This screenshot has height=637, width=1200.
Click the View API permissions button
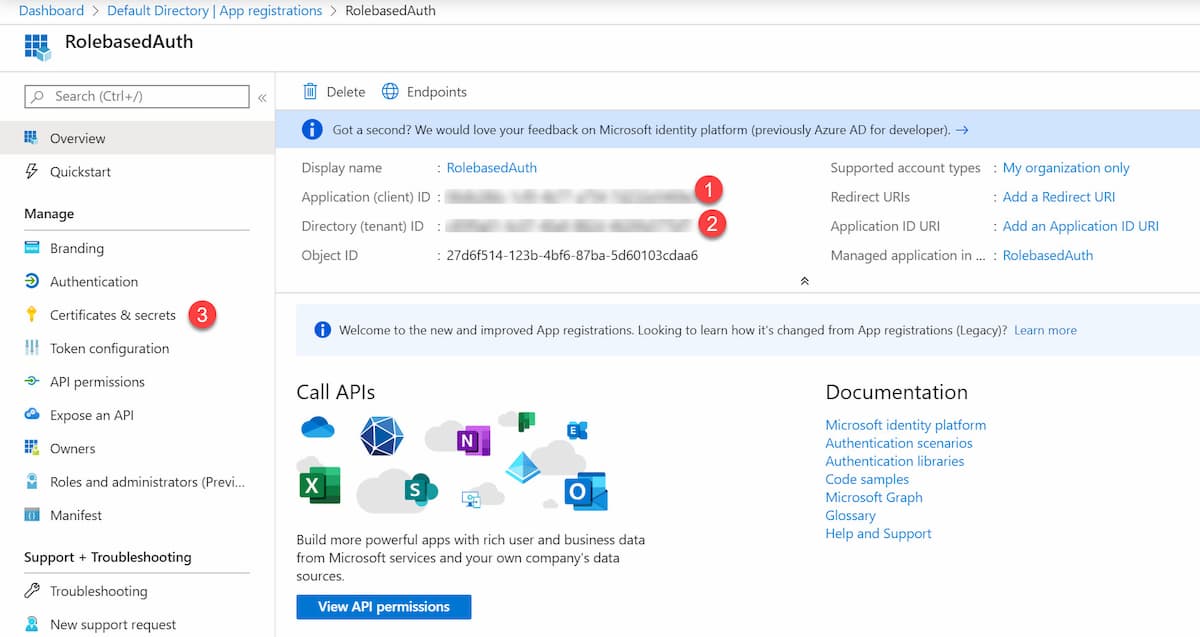tap(384, 606)
